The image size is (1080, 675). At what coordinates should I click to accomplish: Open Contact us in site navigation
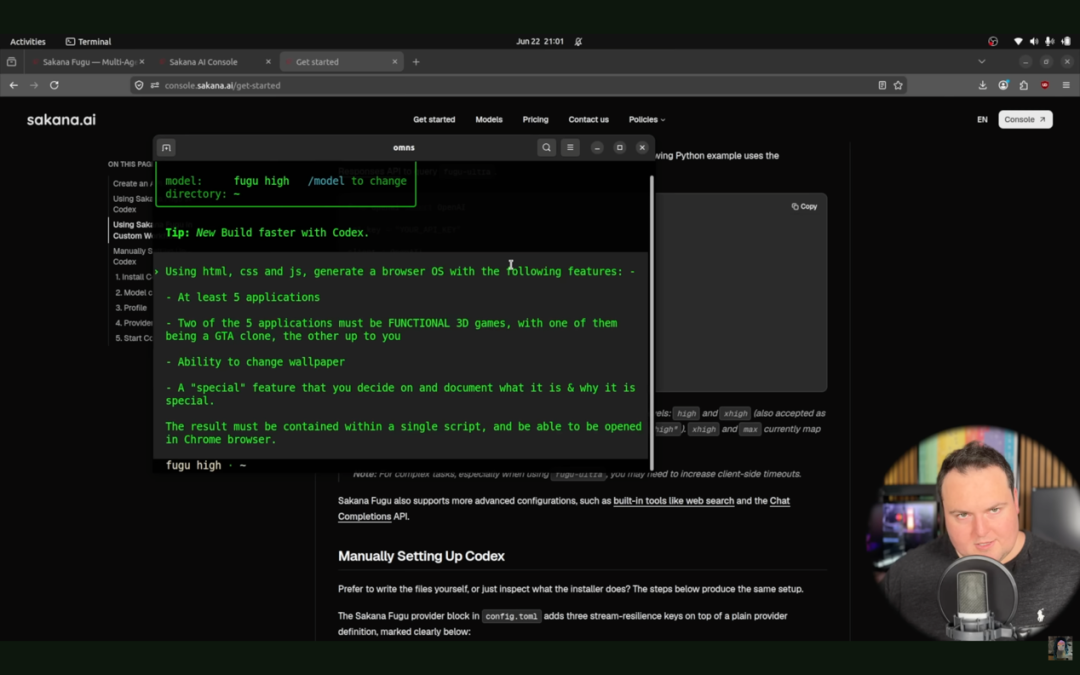click(x=588, y=120)
